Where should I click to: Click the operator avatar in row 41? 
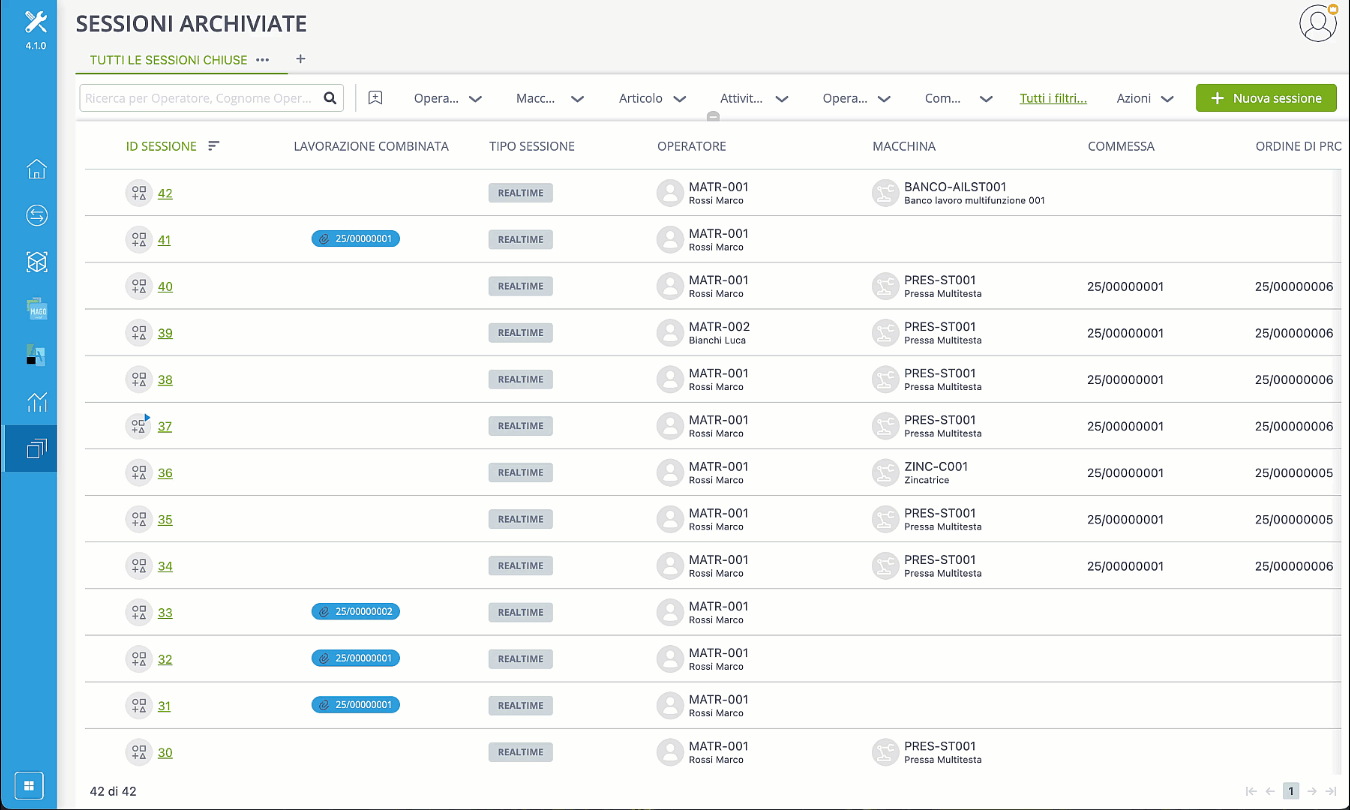click(670, 239)
